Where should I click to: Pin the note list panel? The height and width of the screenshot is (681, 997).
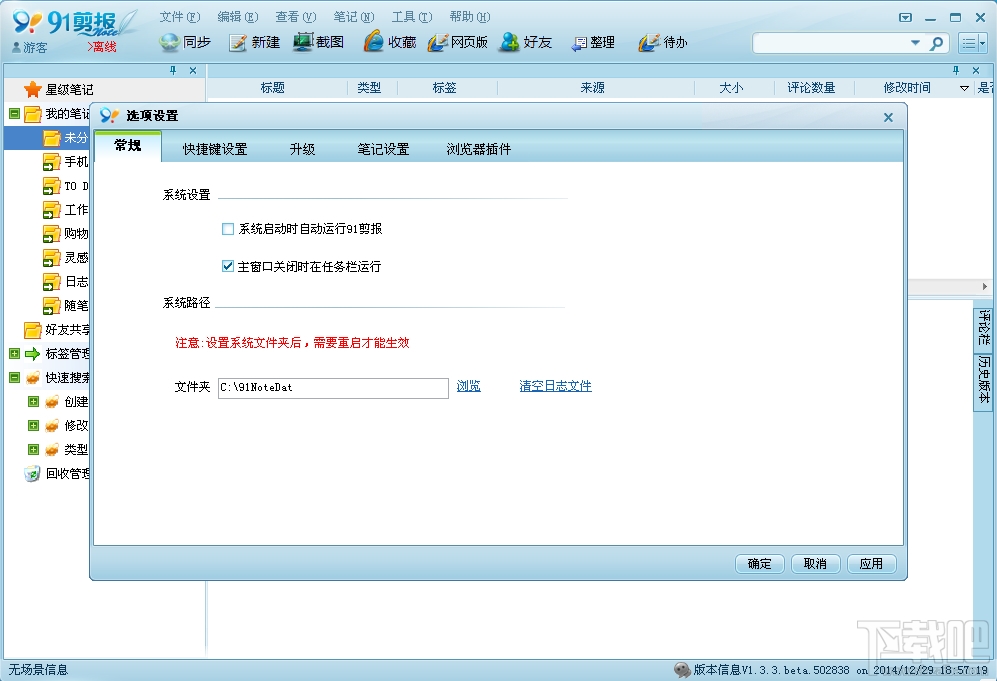tap(956, 71)
